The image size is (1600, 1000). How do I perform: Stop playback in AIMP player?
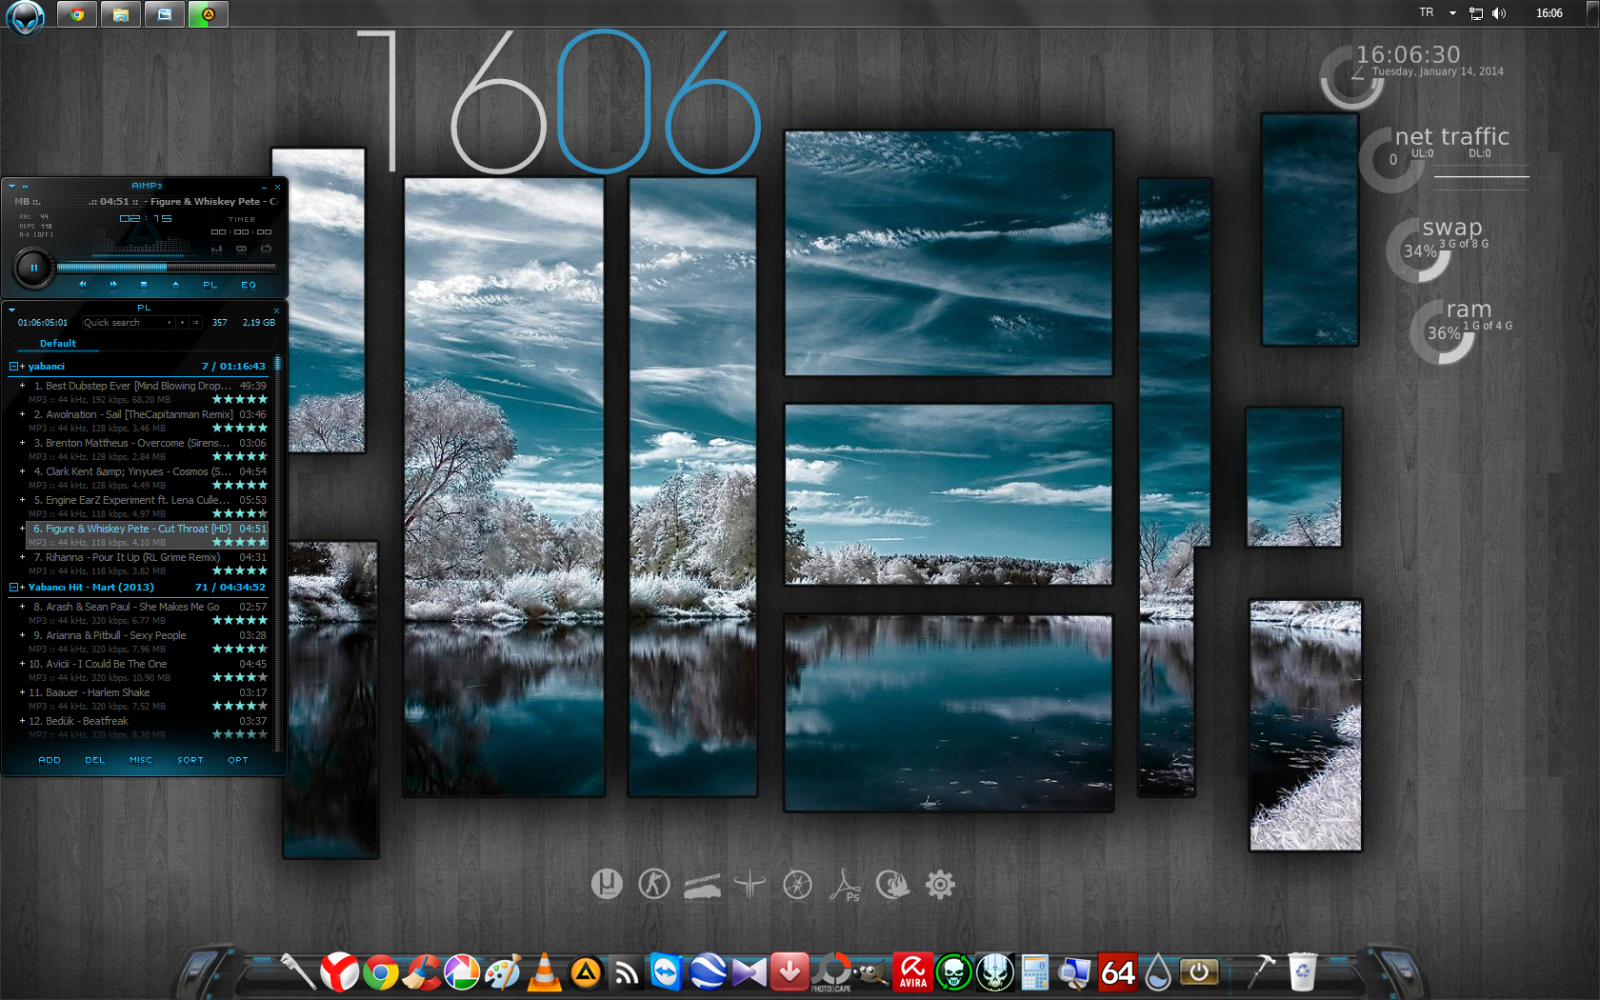tap(144, 285)
